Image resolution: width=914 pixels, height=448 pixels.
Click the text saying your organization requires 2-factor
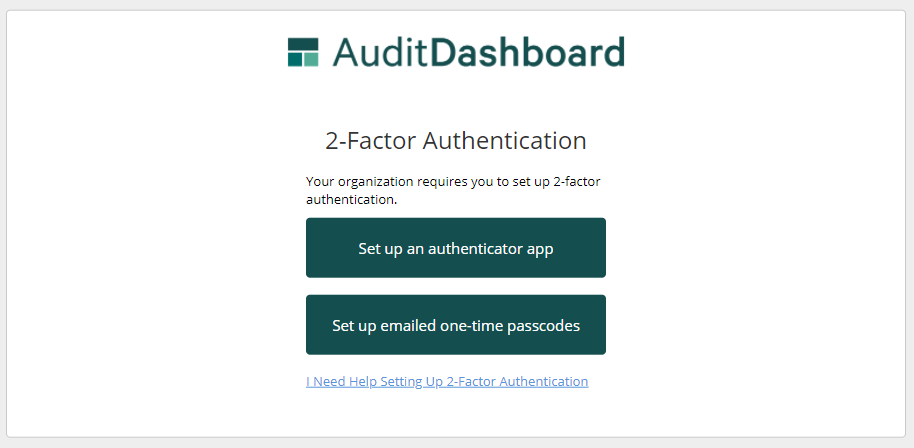(453, 190)
